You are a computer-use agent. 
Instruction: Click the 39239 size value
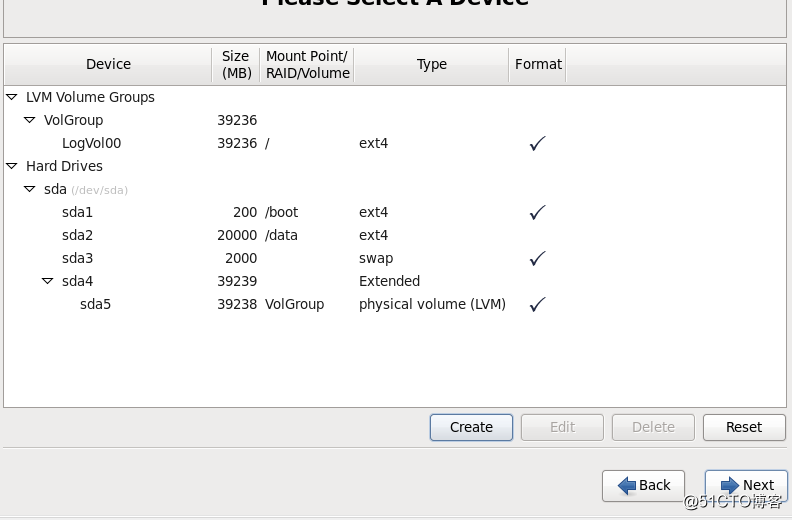click(x=237, y=281)
